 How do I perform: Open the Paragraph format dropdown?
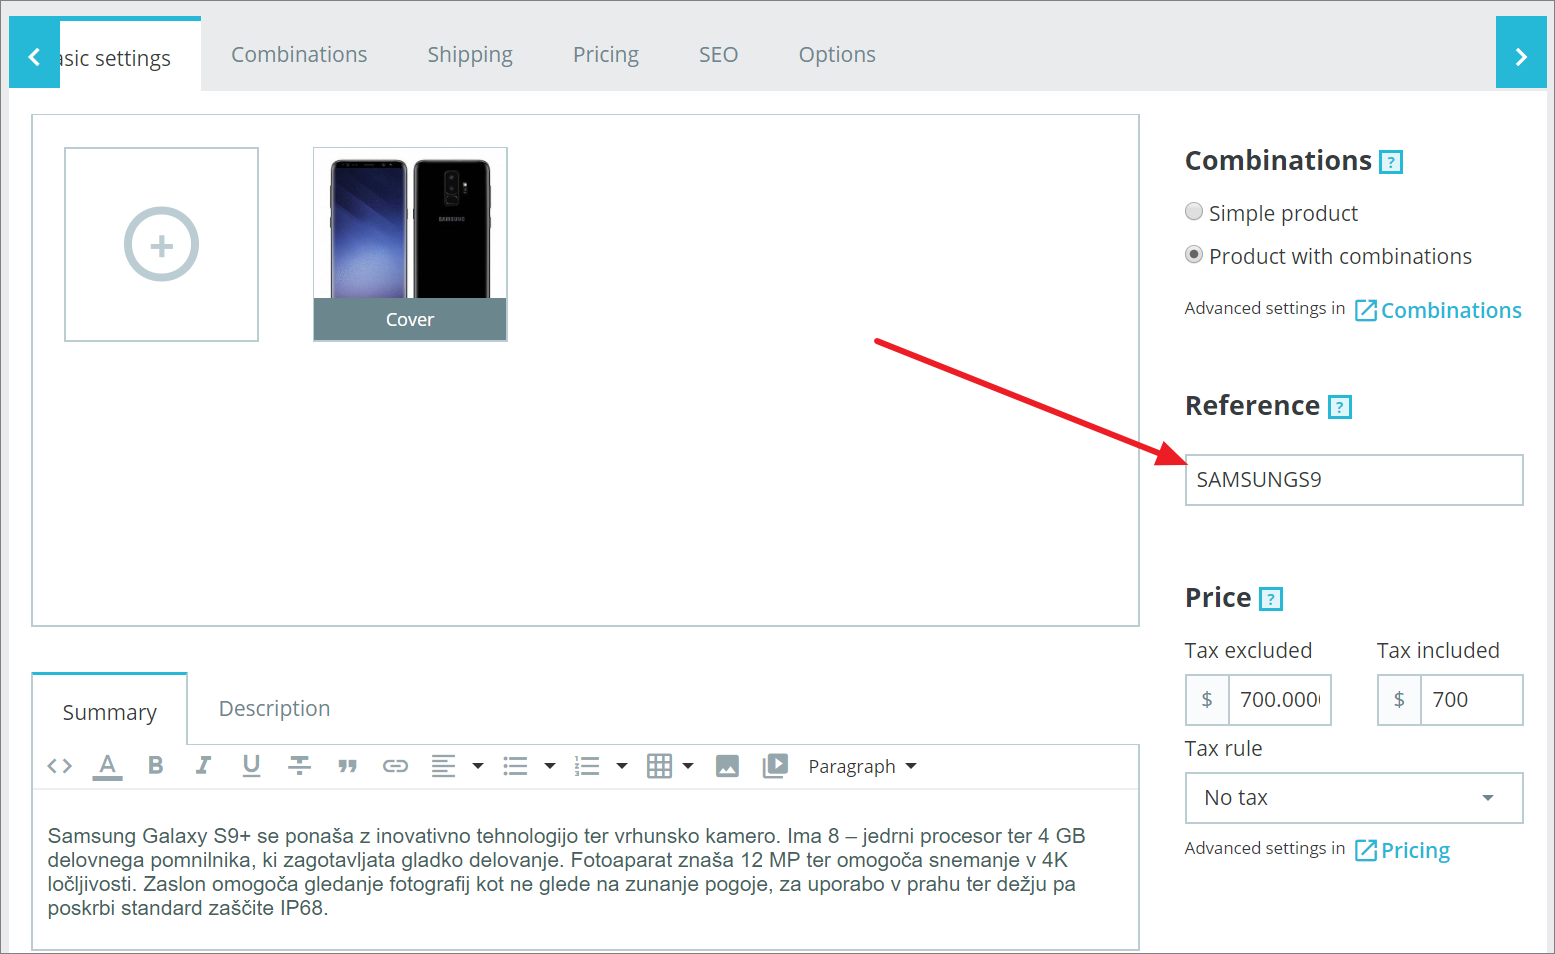click(x=862, y=766)
